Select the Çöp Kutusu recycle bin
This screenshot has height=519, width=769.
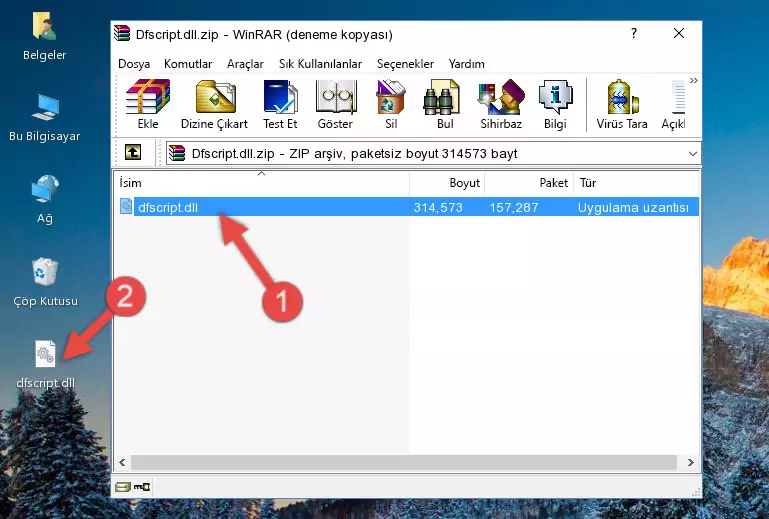45,282
